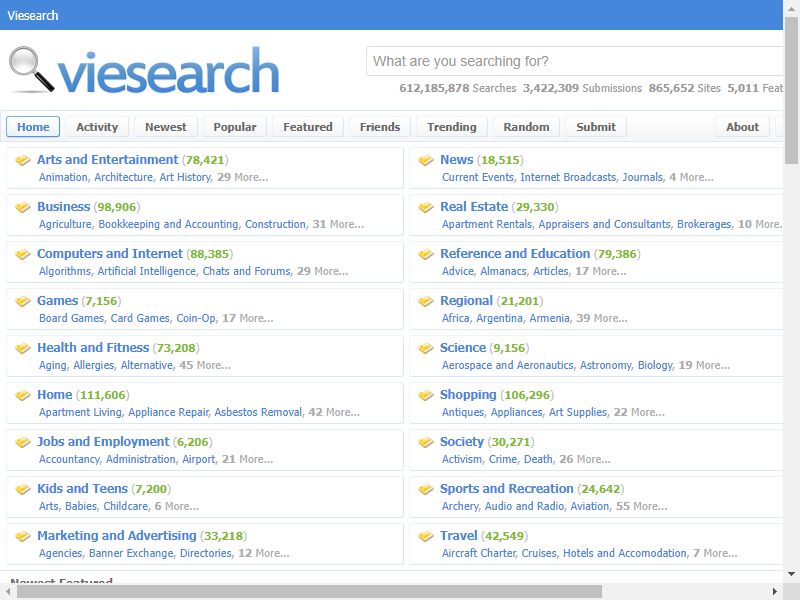Image resolution: width=800 pixels, height=600 pixels.
Task: Open the Appliance Repair subcategory
Action: click(168, 412)
